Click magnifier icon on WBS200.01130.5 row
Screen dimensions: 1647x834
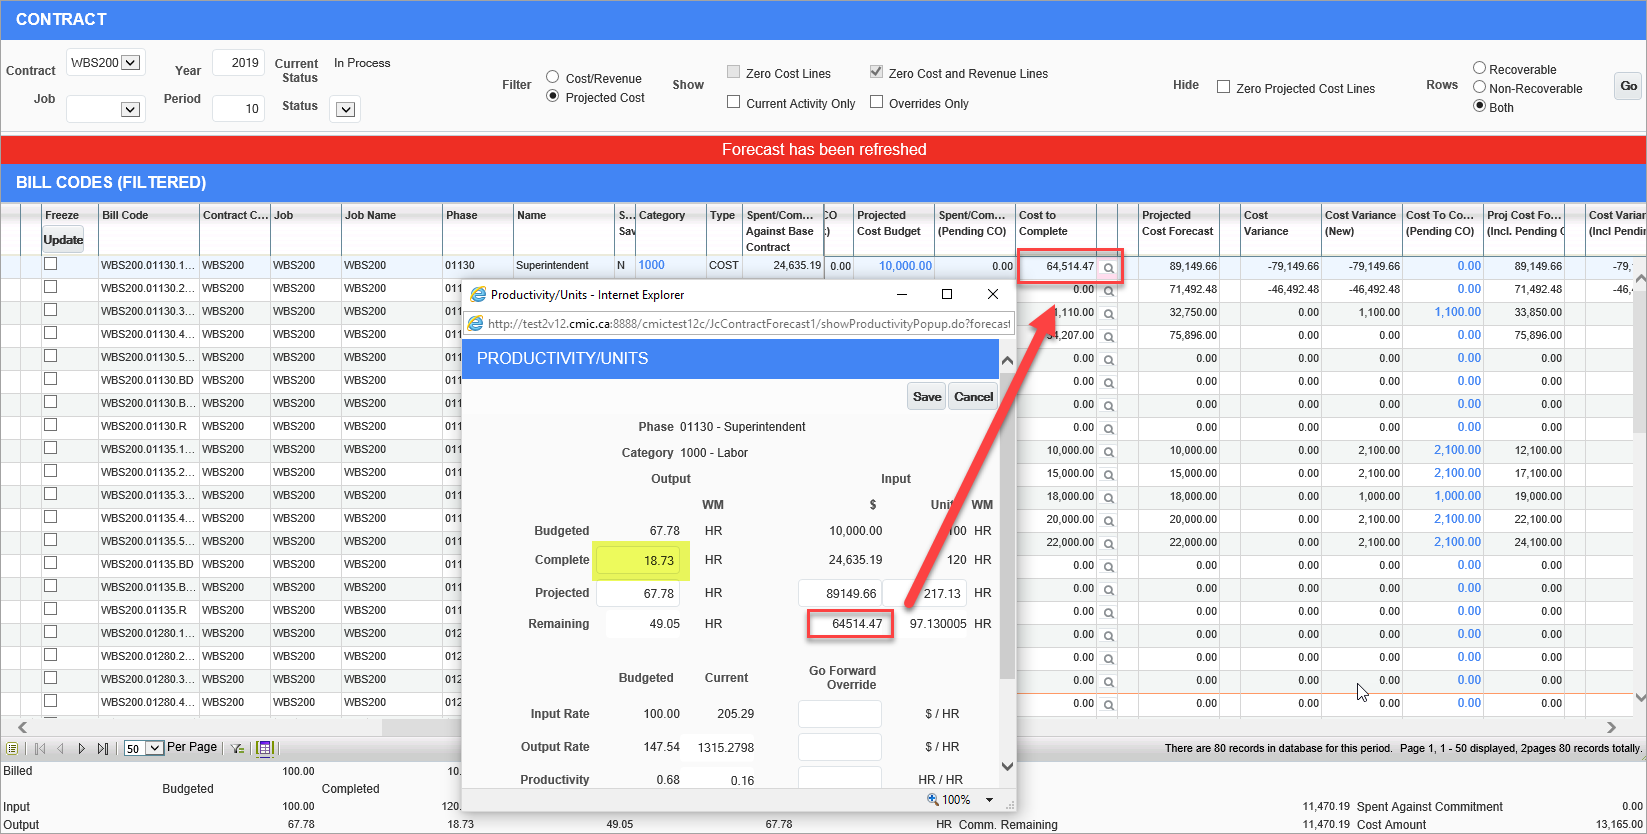[x=1108, y=359]
